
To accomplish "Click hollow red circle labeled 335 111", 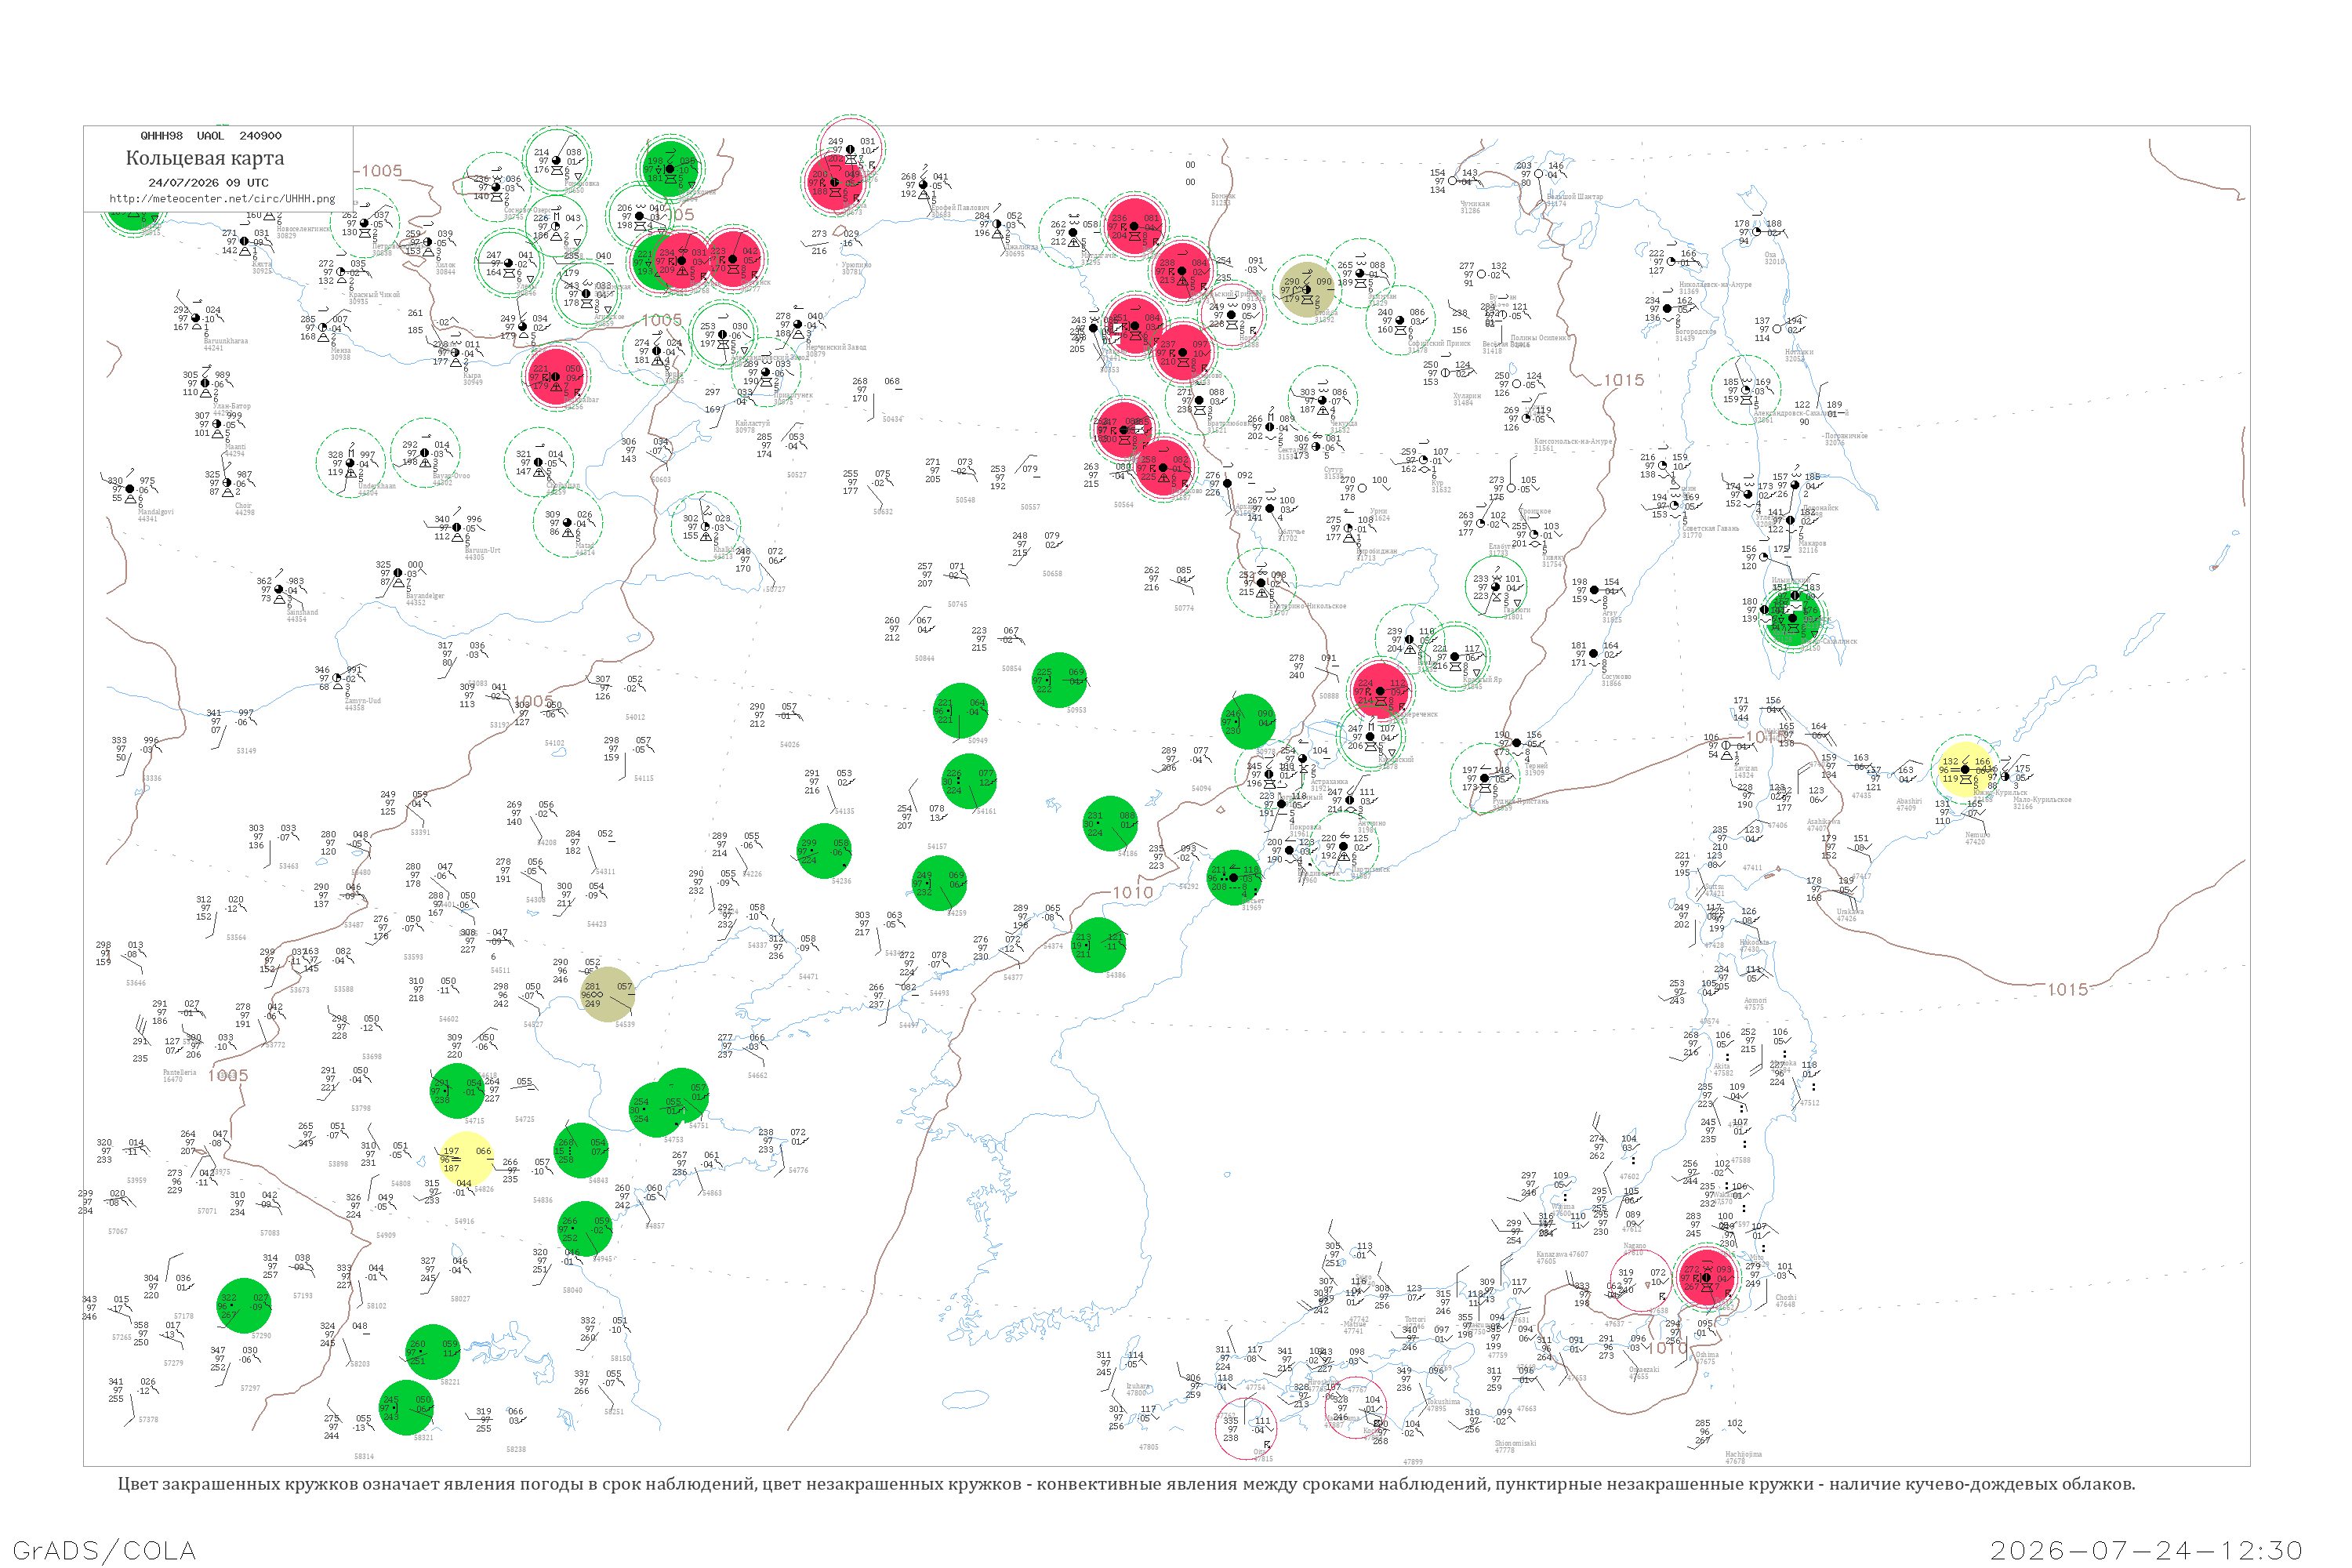I will tap(1246, 1428).
